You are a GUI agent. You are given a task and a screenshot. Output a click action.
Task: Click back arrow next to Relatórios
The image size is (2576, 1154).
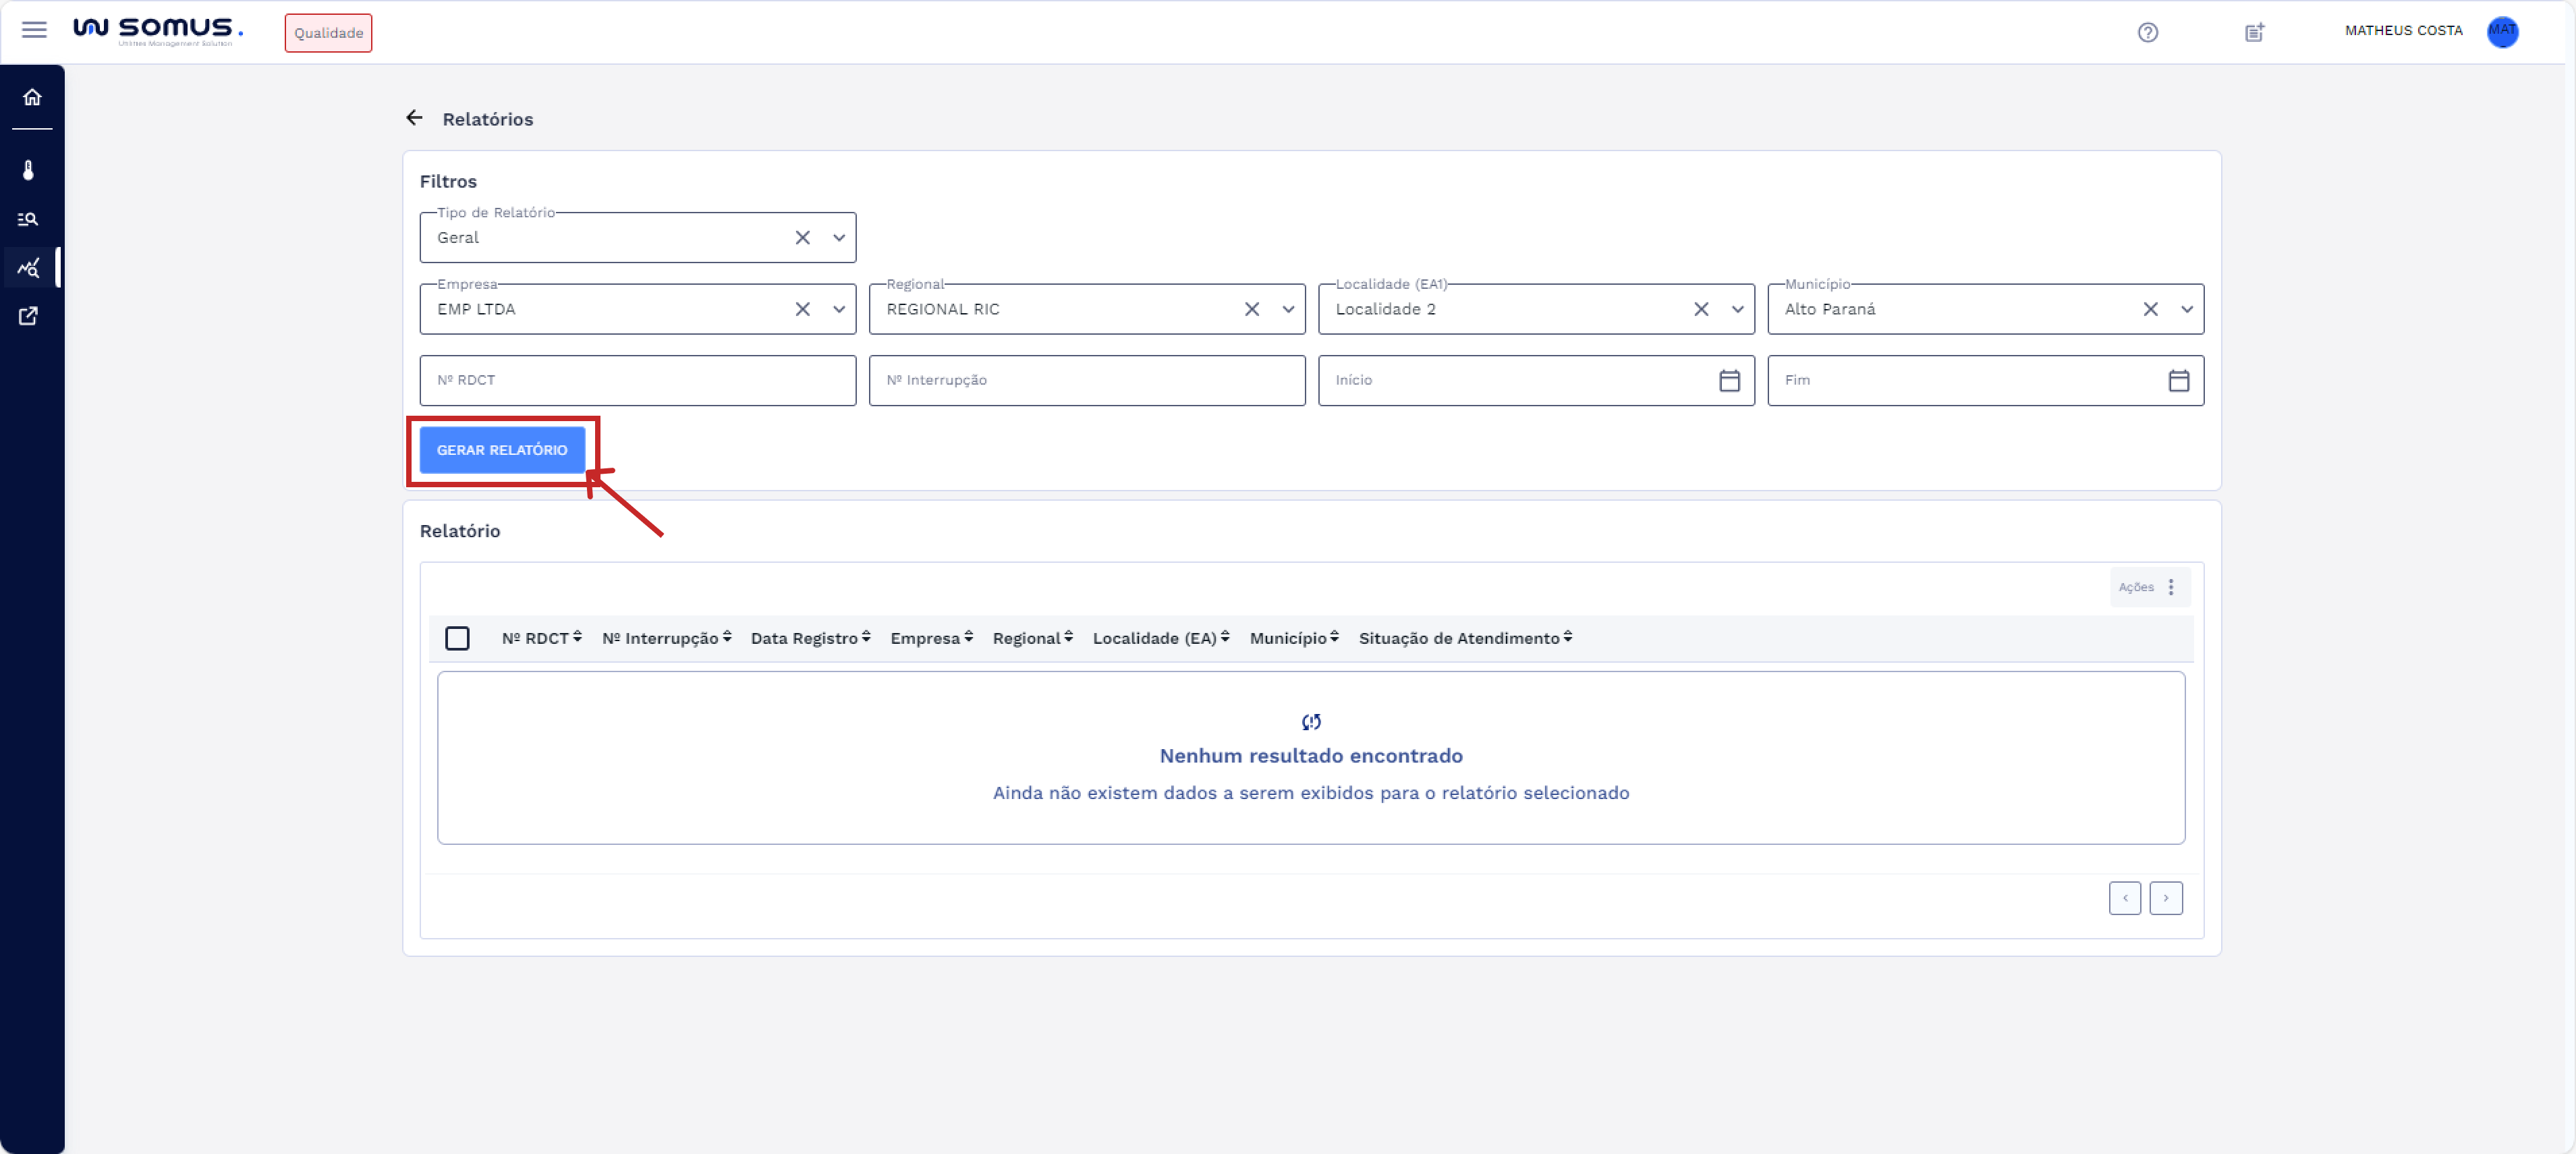coord(415,118)
